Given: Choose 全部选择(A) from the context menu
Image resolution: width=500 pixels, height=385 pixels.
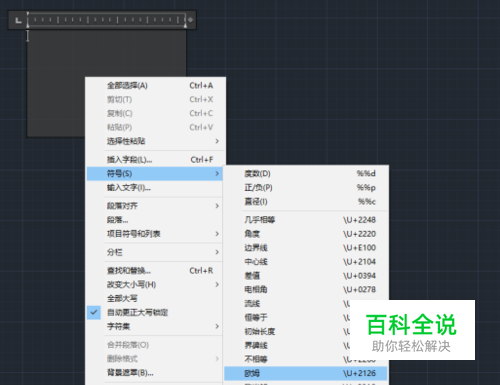Looking at the screenshot, I should (156, 86).
